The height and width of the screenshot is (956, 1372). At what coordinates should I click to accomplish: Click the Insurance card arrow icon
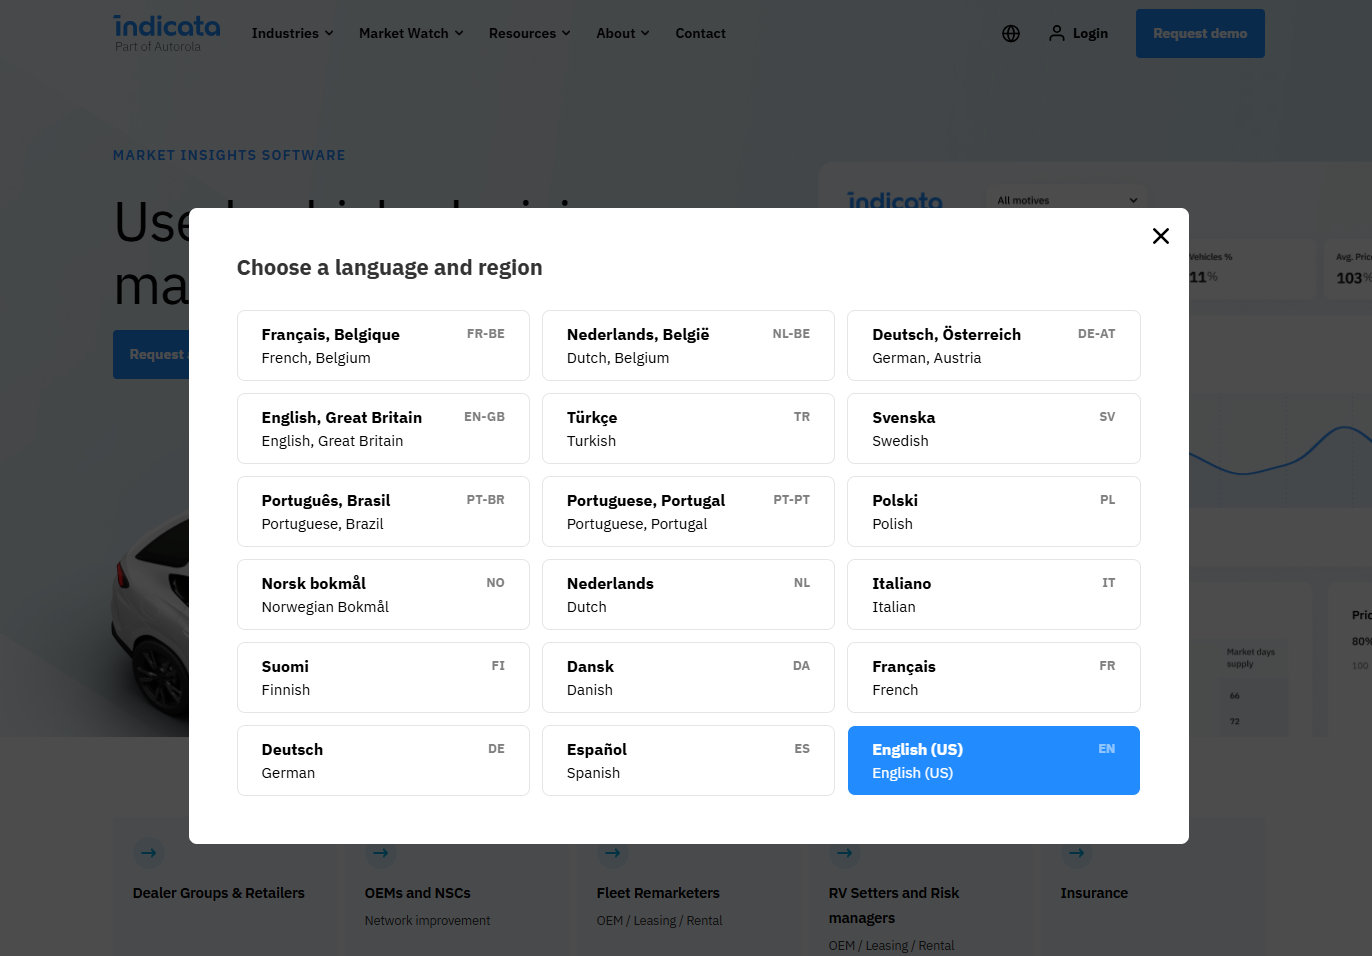pyautogui.click(x=1077, y=853)
